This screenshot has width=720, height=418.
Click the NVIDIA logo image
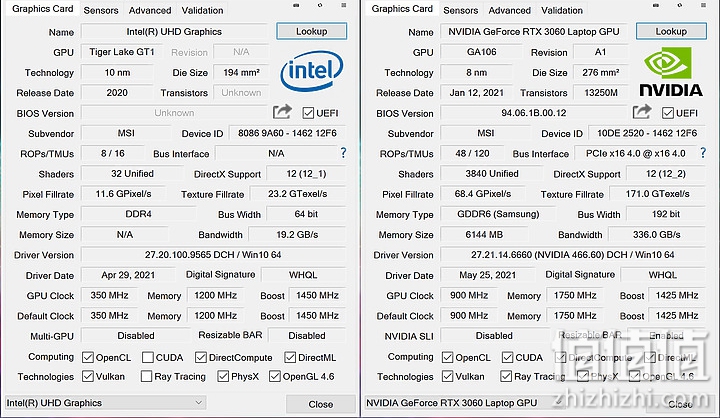coord(671,72)
